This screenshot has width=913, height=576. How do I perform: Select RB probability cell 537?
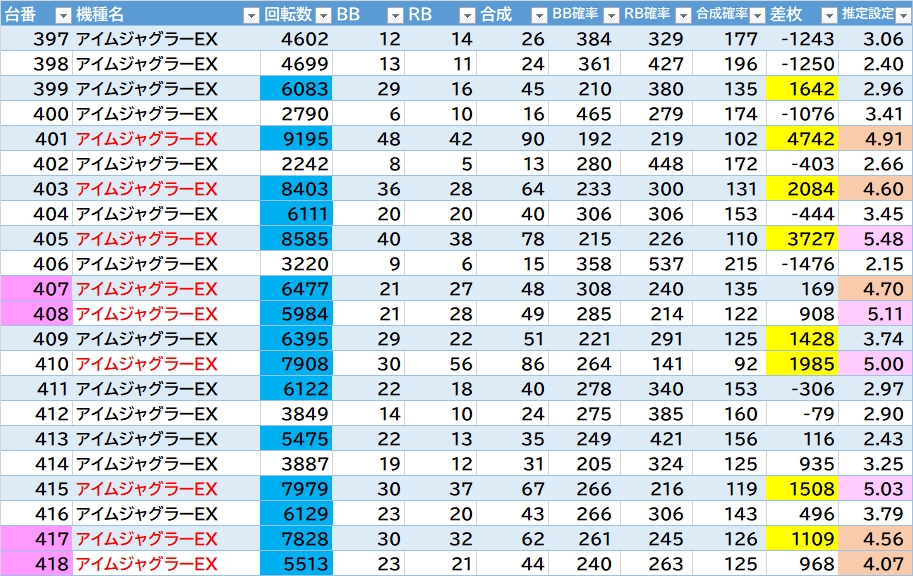coord(656,263)
